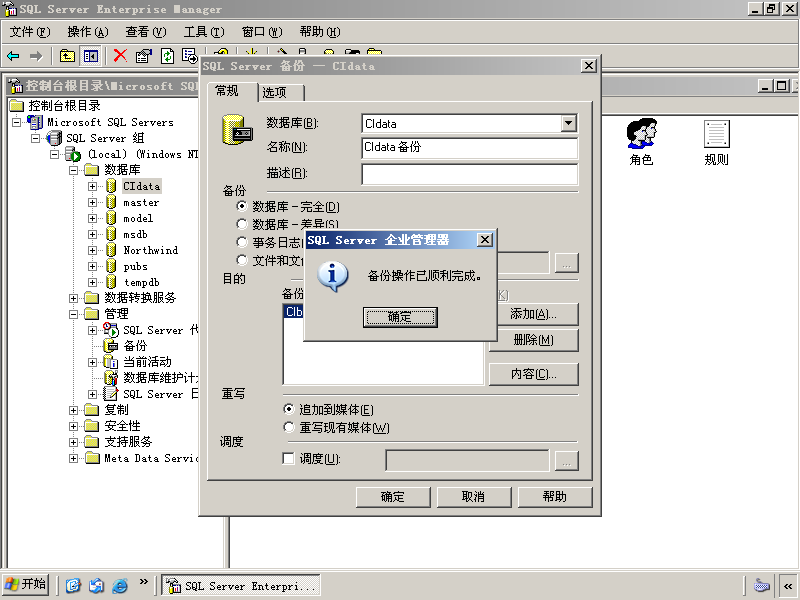
Task: Click the Internet Explorer quick launch icon
Action: [x=120, y=585]
